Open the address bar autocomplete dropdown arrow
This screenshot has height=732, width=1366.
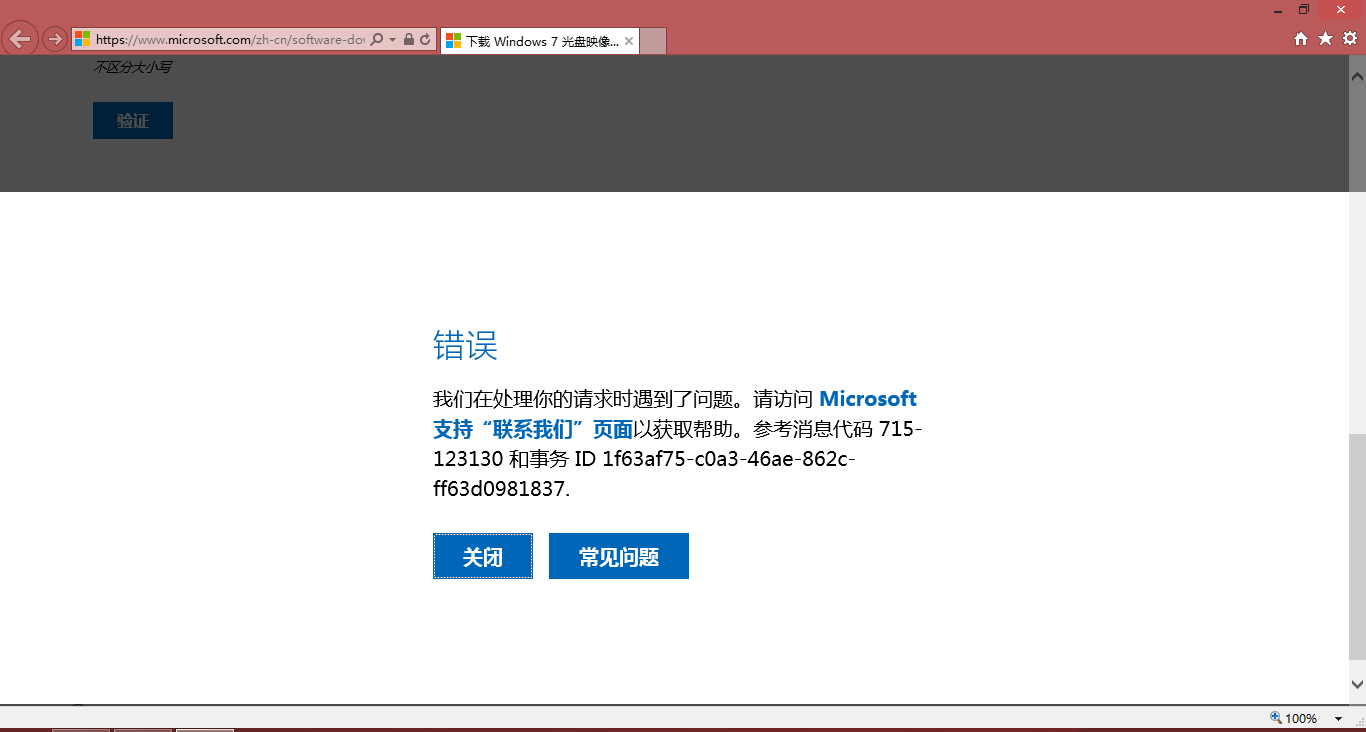coord(392,40)
